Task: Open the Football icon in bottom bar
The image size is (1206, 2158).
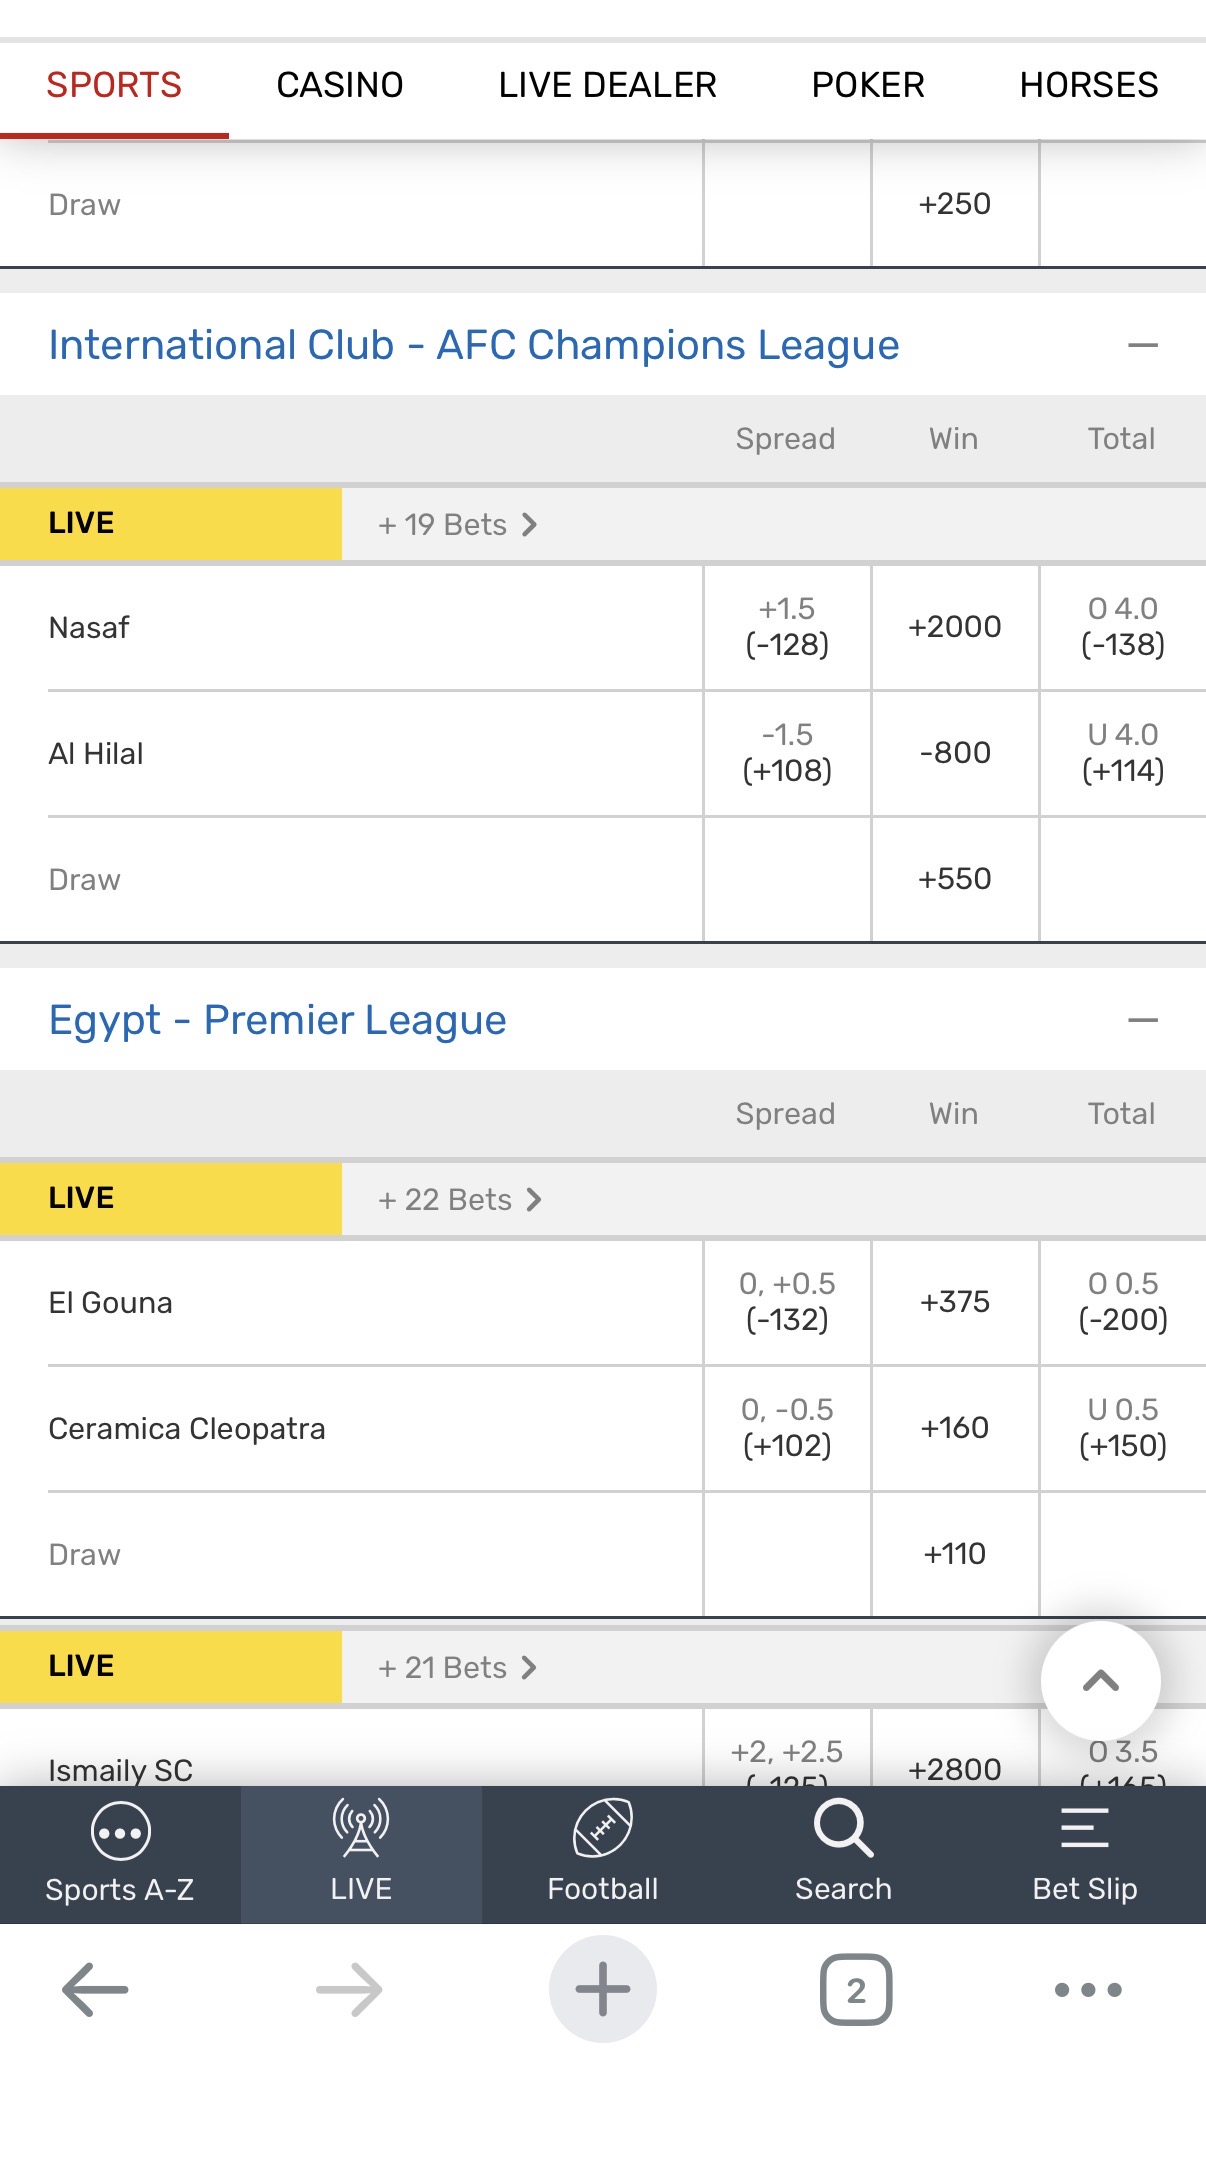Action: (602, 1830)
